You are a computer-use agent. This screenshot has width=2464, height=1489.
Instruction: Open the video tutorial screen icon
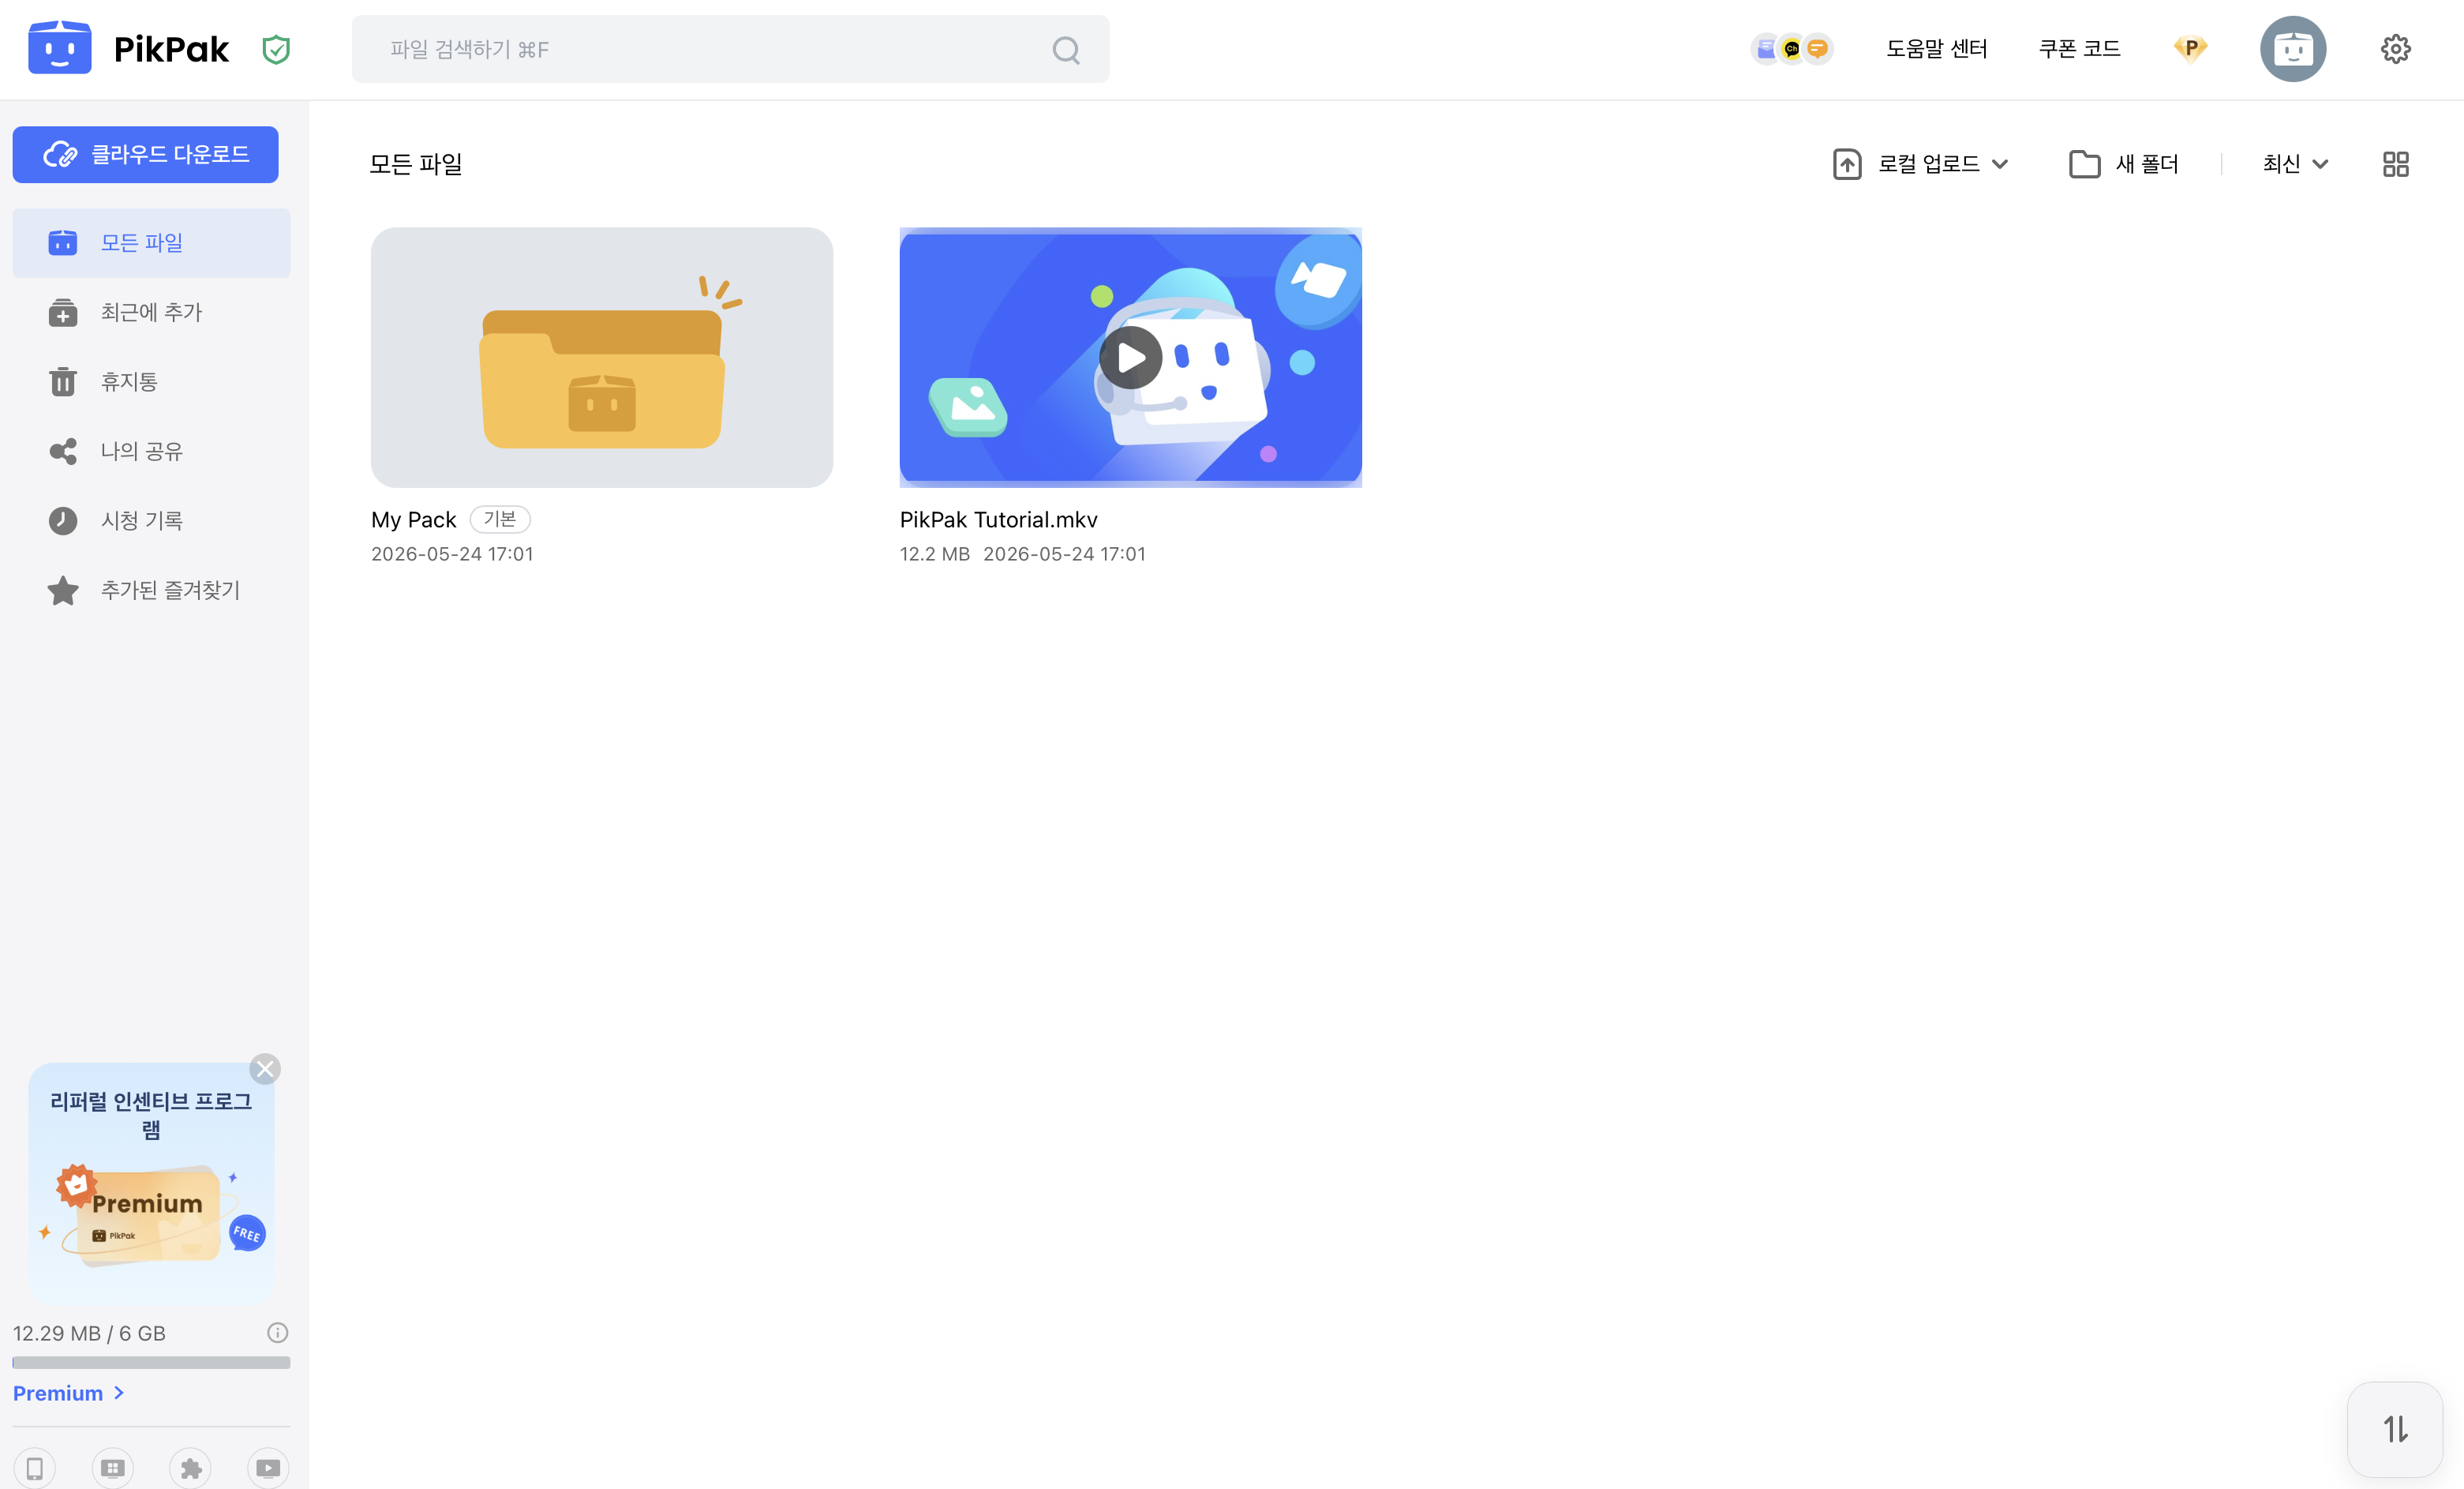(268, 1467)
